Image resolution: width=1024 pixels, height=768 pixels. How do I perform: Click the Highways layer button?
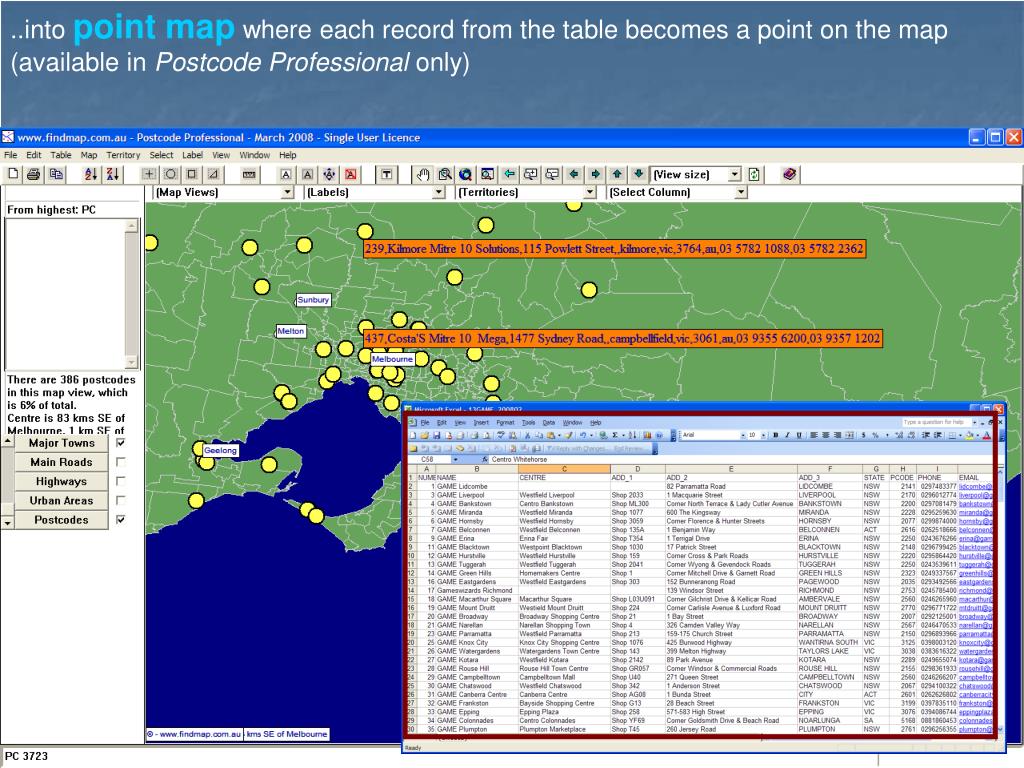coord(61,481)
